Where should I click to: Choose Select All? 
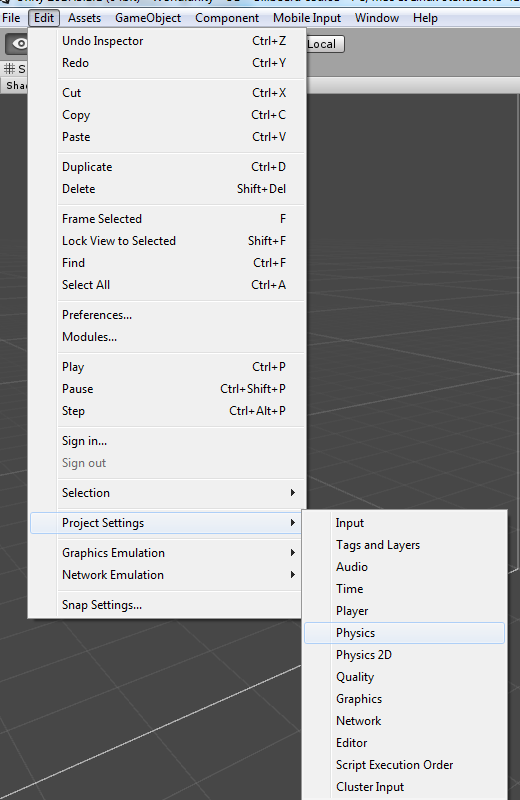pos(168,285)
